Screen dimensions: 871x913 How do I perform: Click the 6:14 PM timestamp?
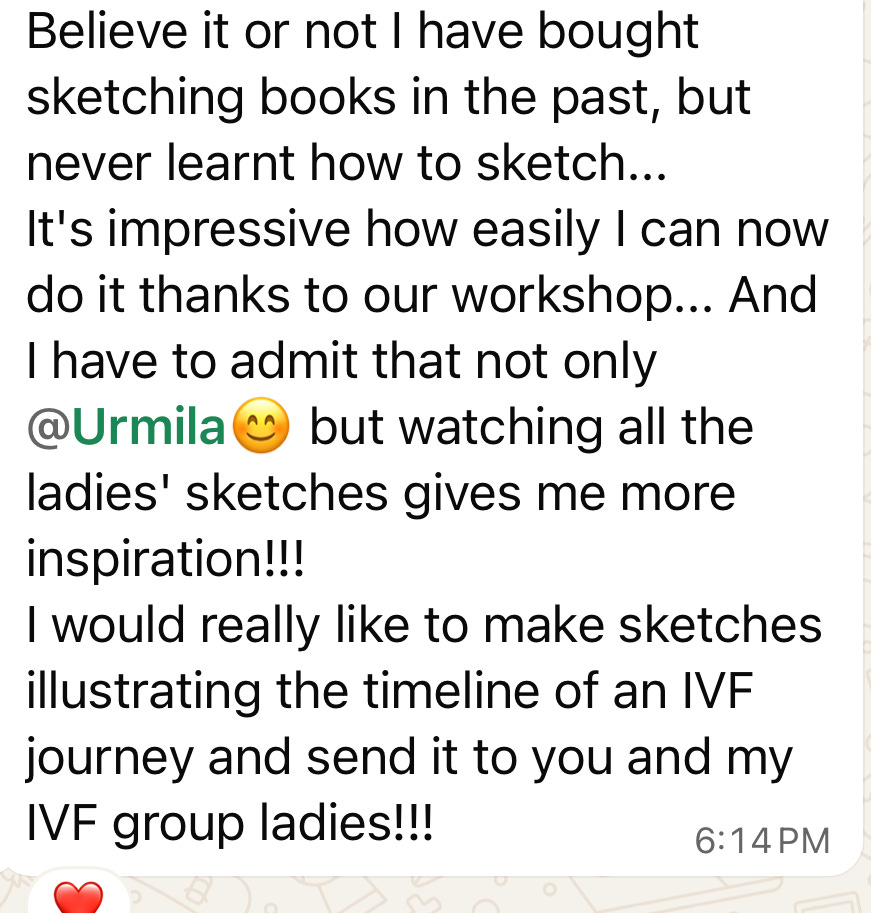coord(762,841)
